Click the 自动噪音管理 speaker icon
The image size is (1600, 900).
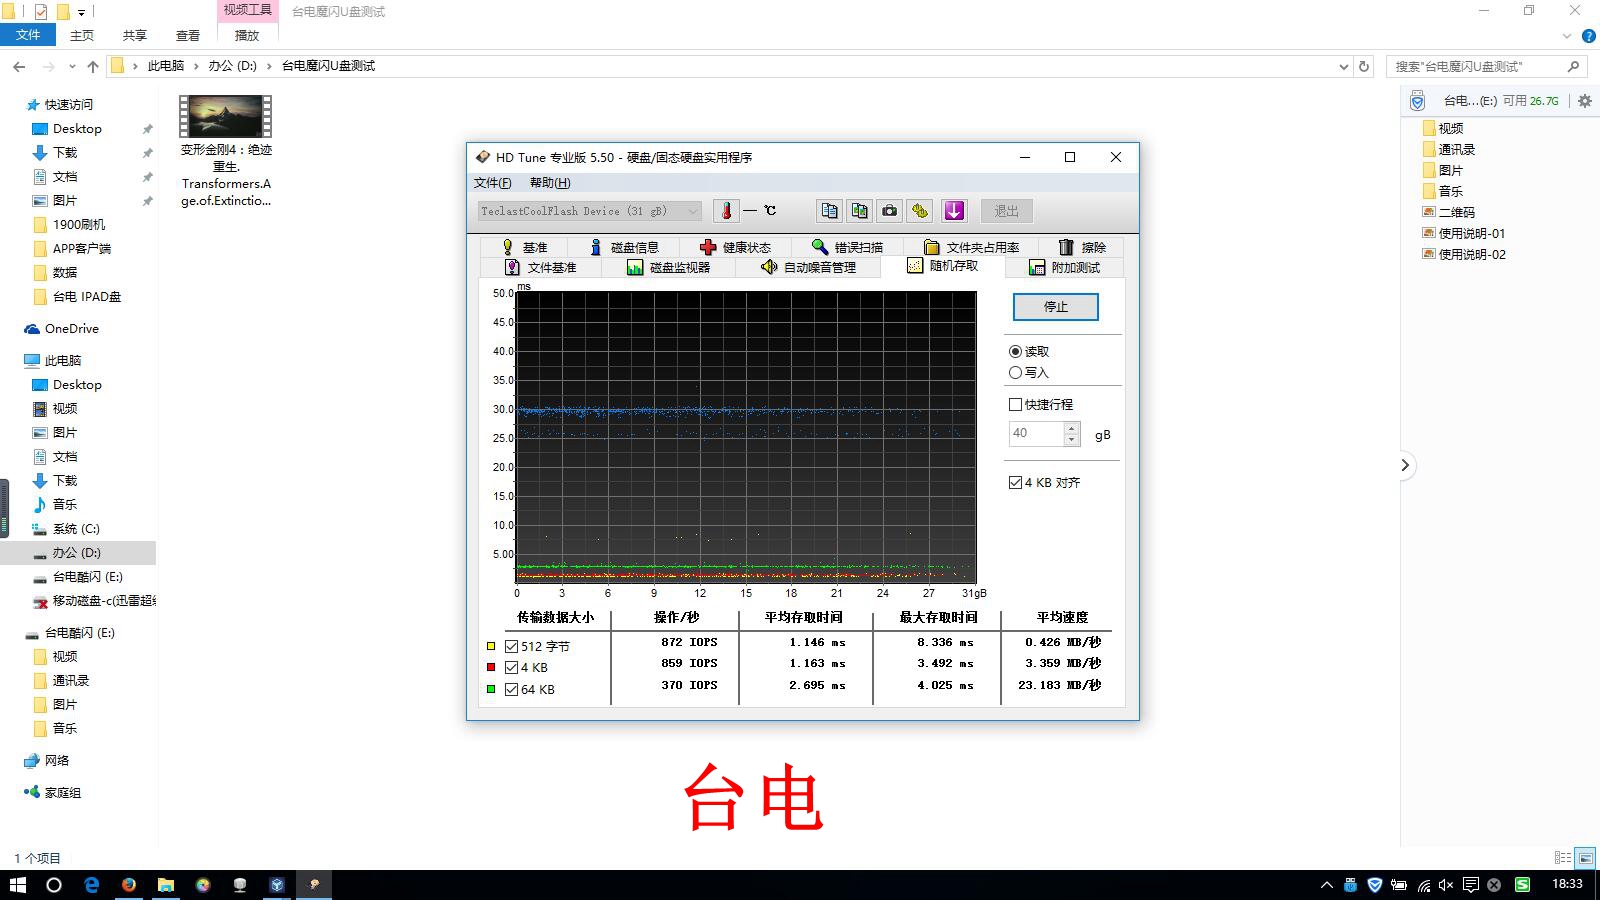[769, 267]
